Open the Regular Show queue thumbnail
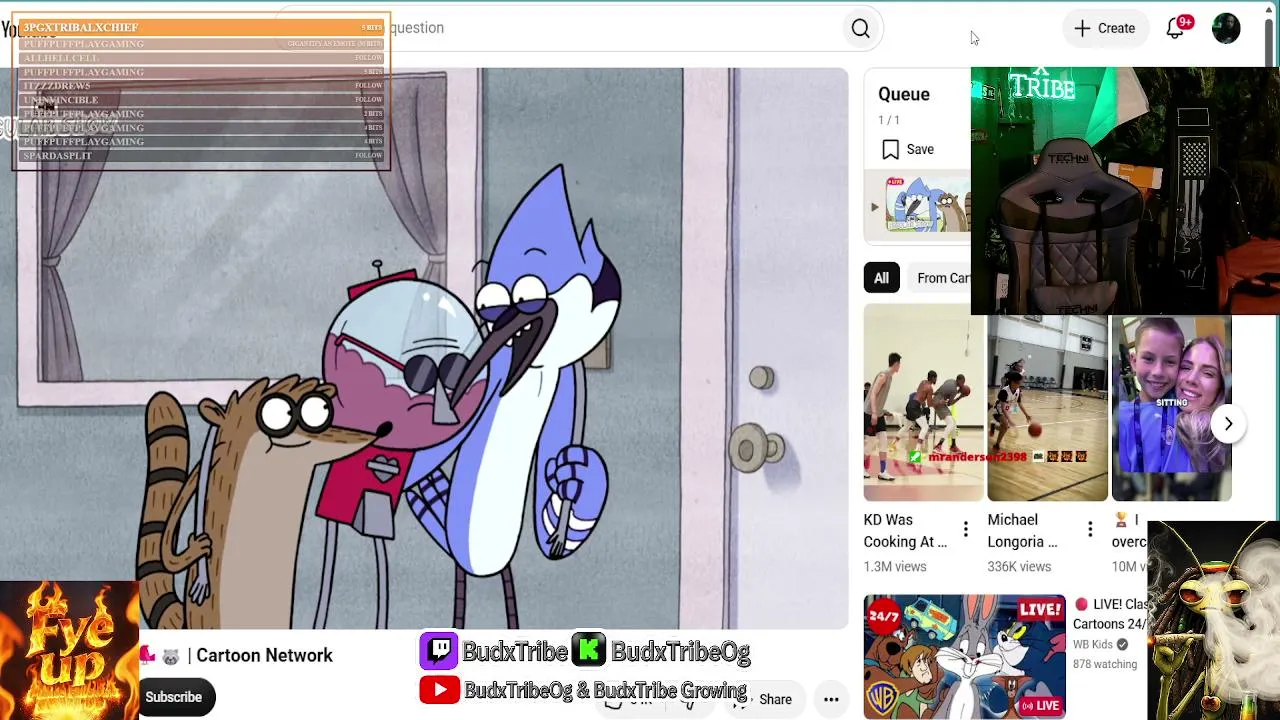This screenshot has width=1280, height=720. [x=927, y=206]
